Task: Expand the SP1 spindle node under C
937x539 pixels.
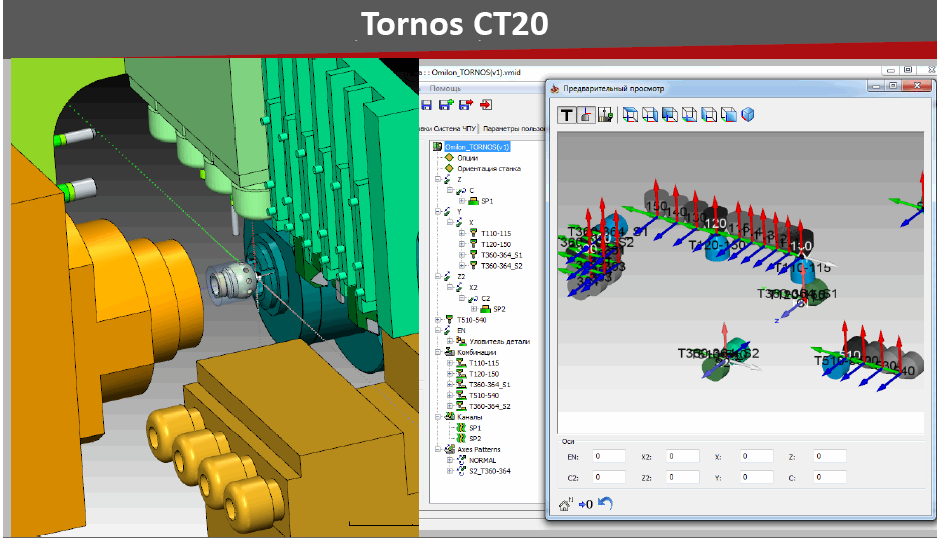Action: point(462,201)
